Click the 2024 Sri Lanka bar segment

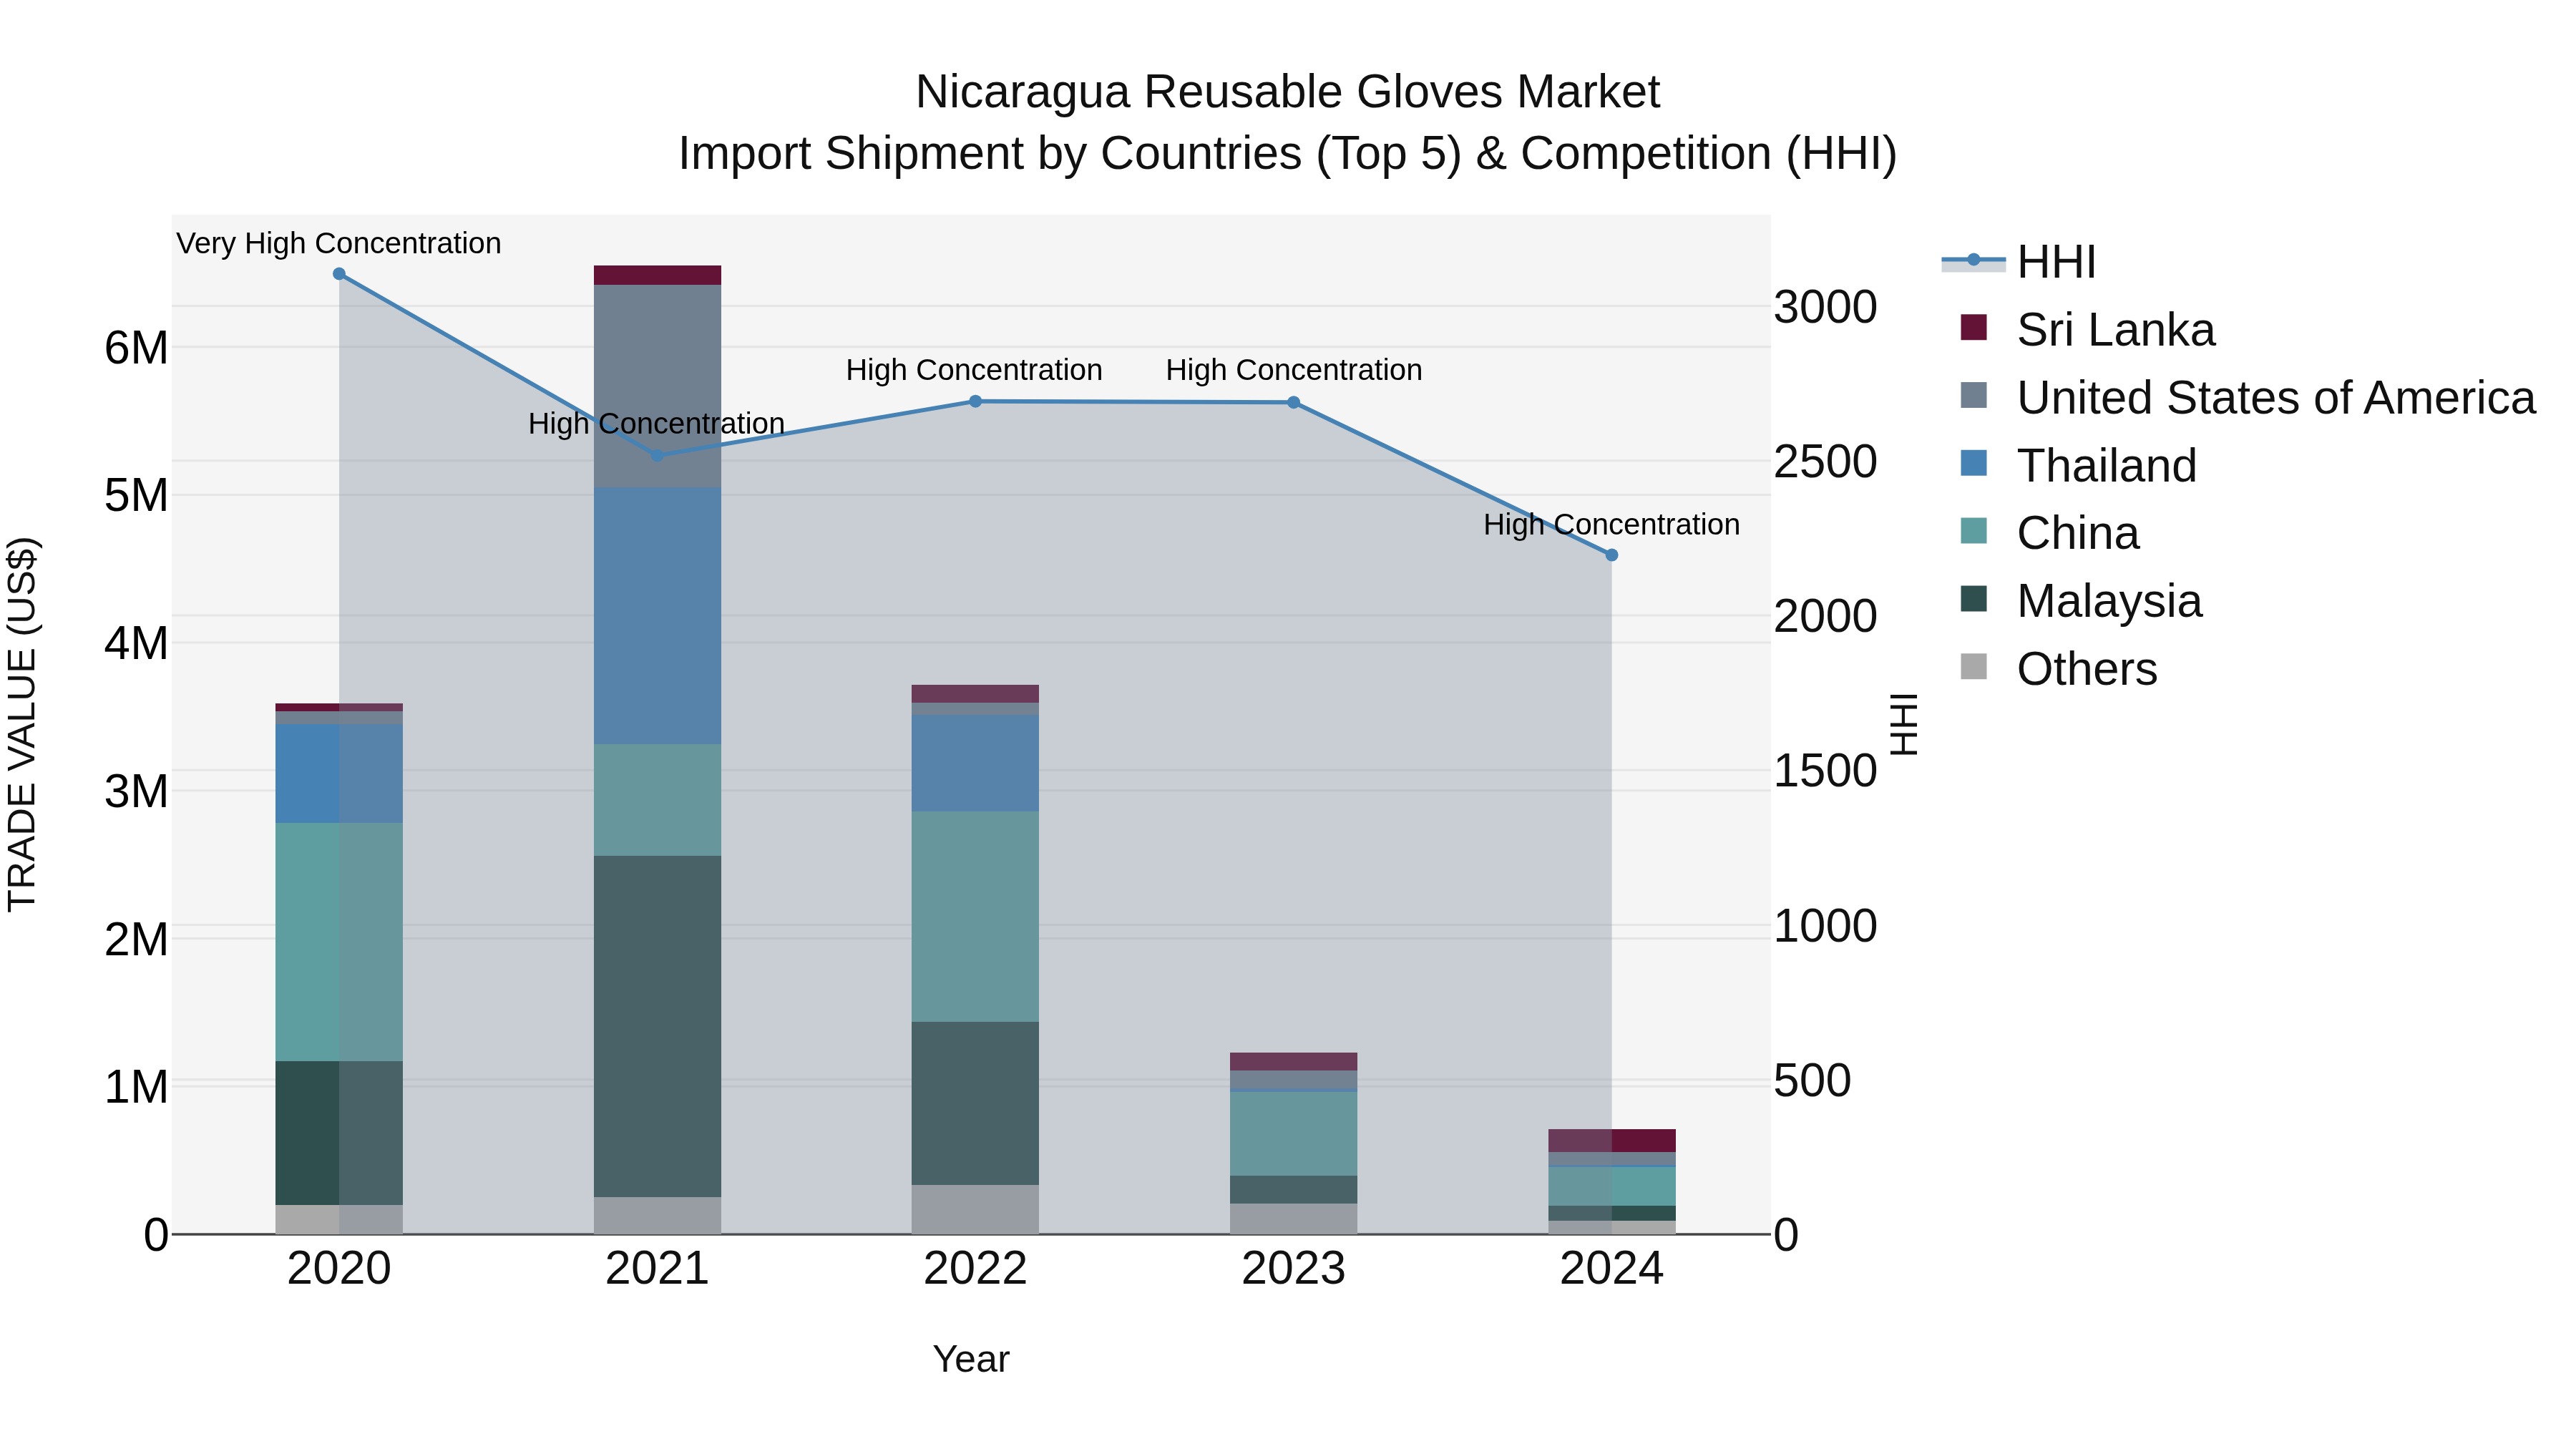point(1612,1141)
